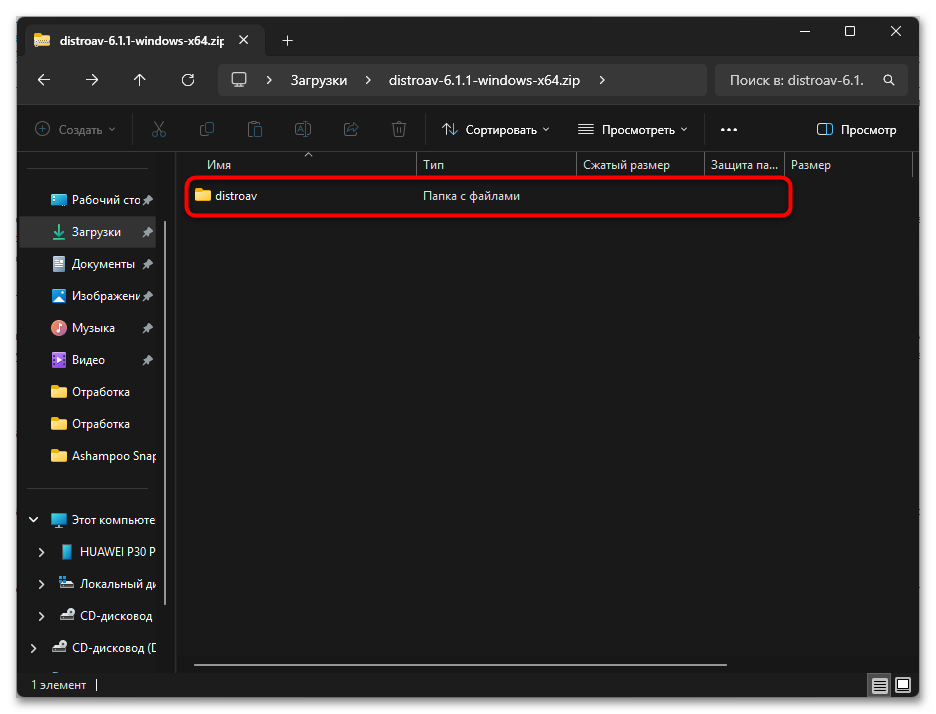Viewport: 936px width, 714px height.
Task: Toggle the Просмотр preview pane
Action: pos(856,129)
